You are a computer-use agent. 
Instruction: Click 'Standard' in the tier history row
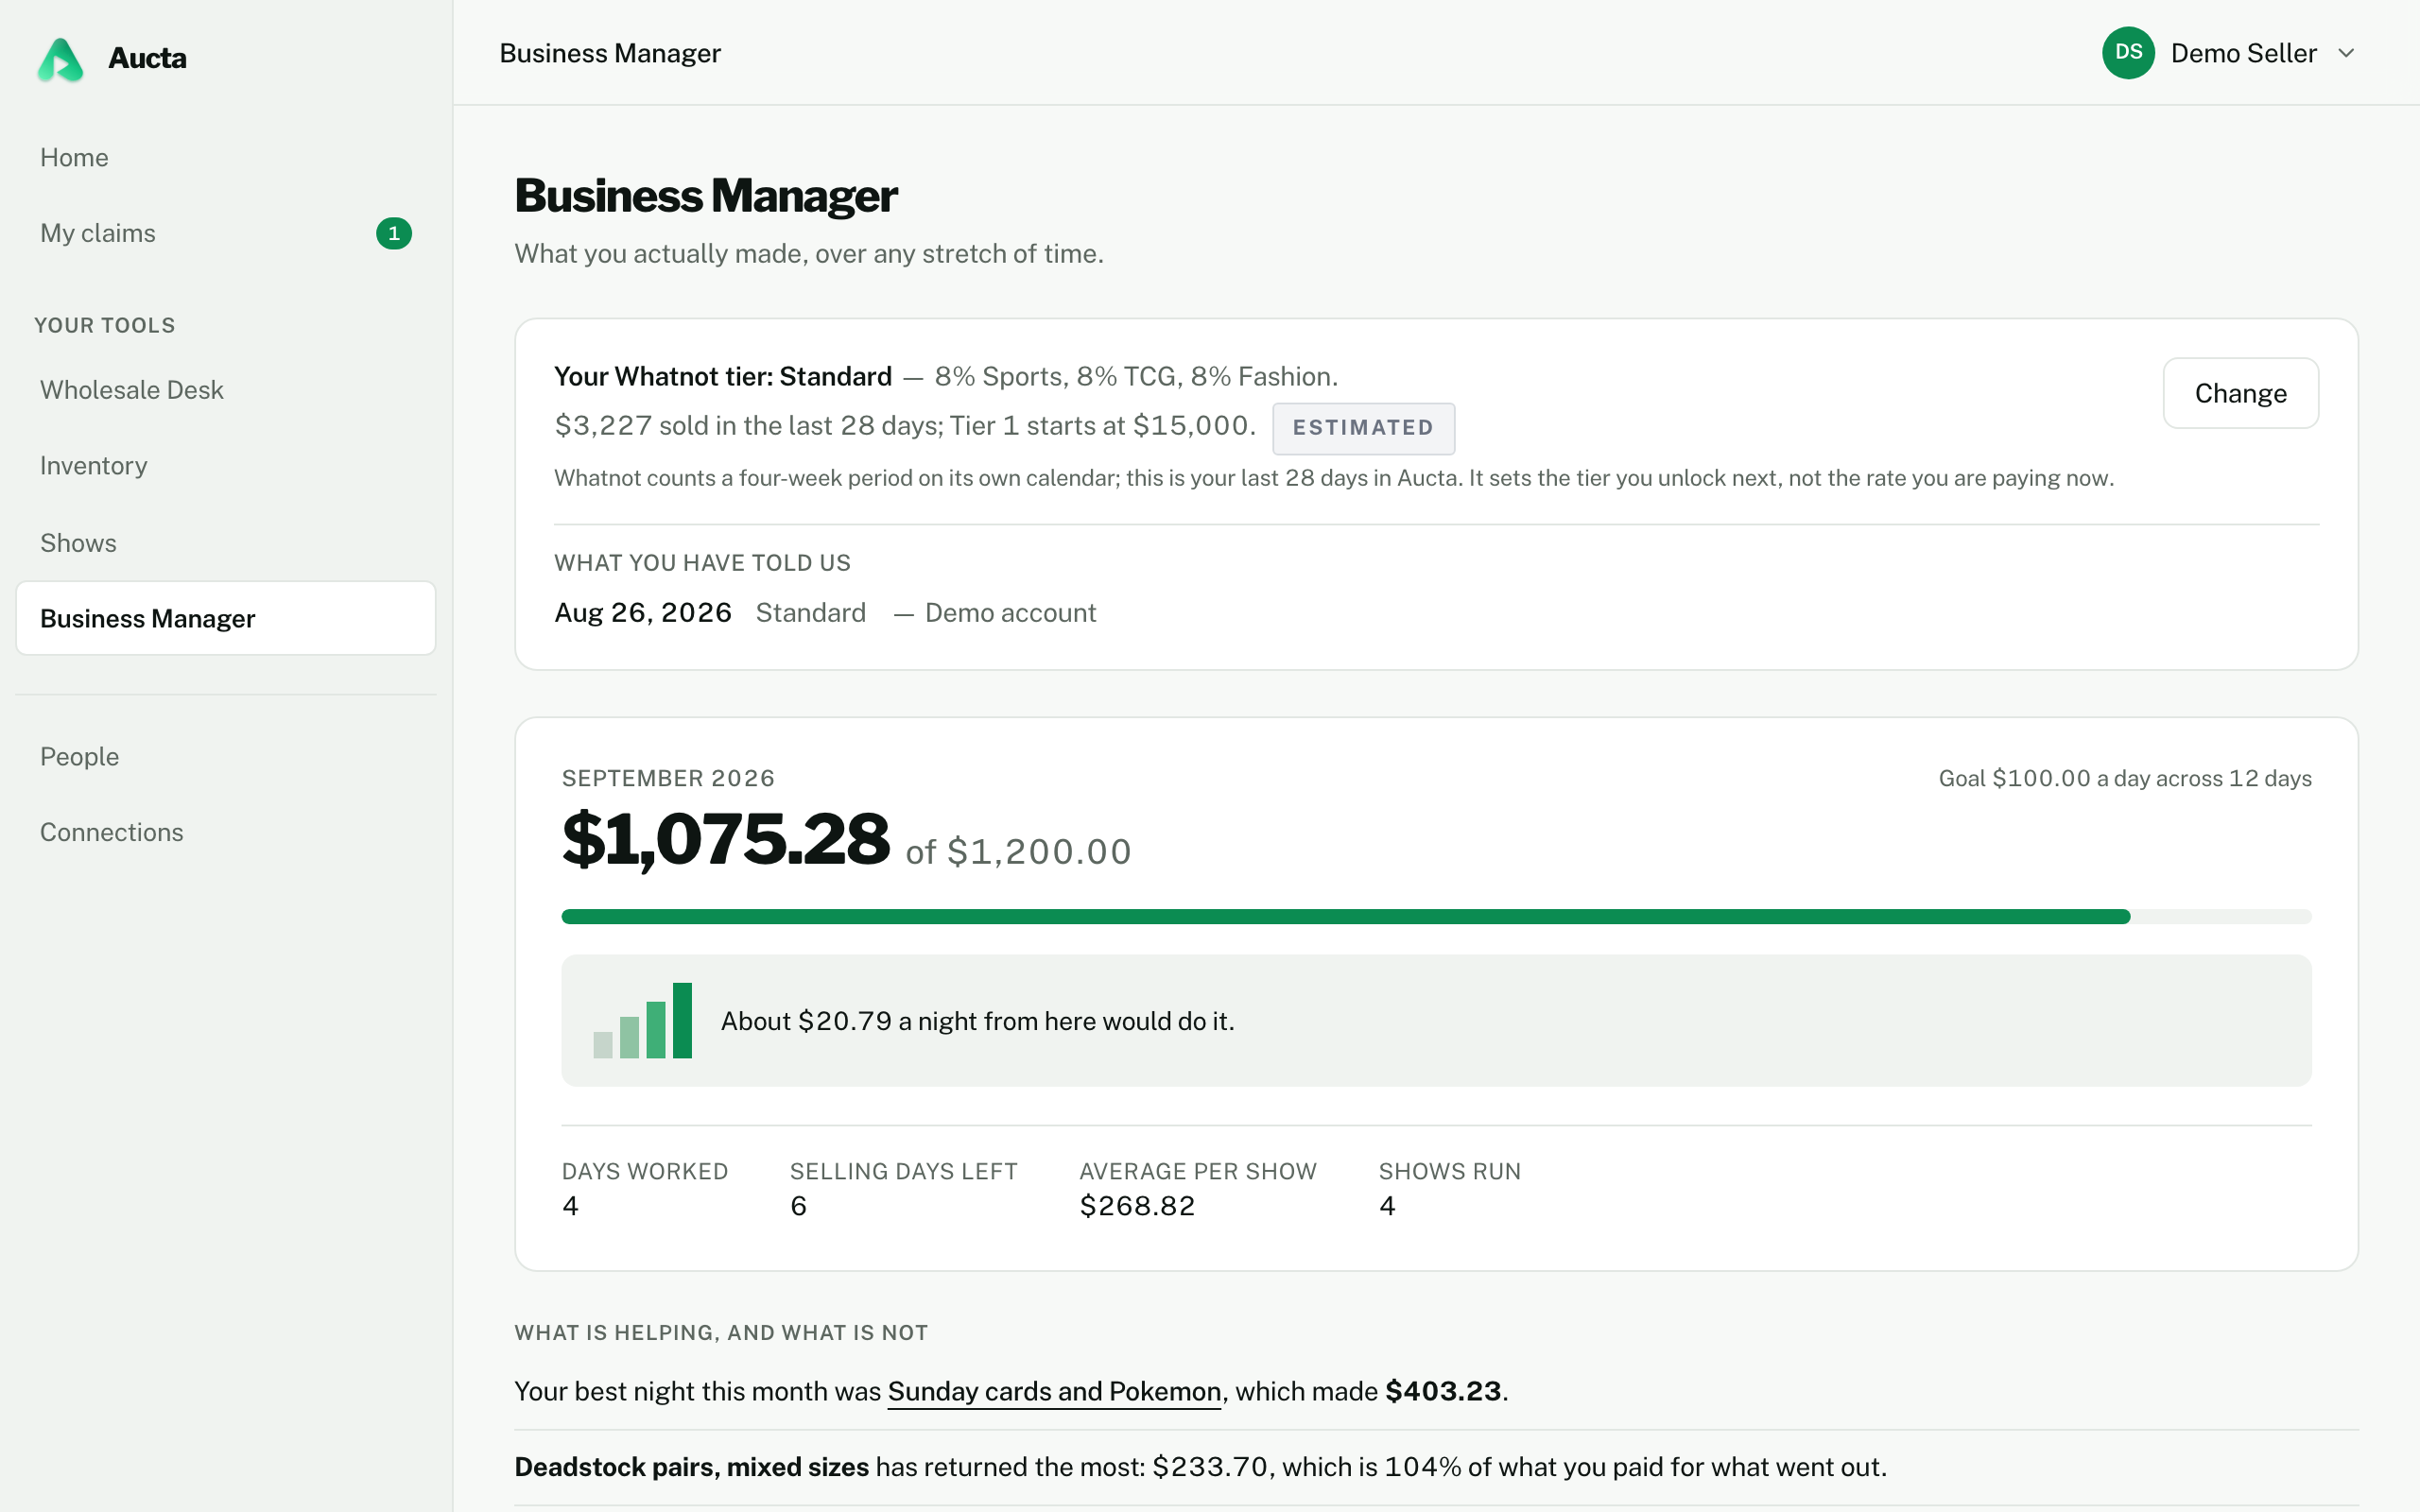[811, 612]
